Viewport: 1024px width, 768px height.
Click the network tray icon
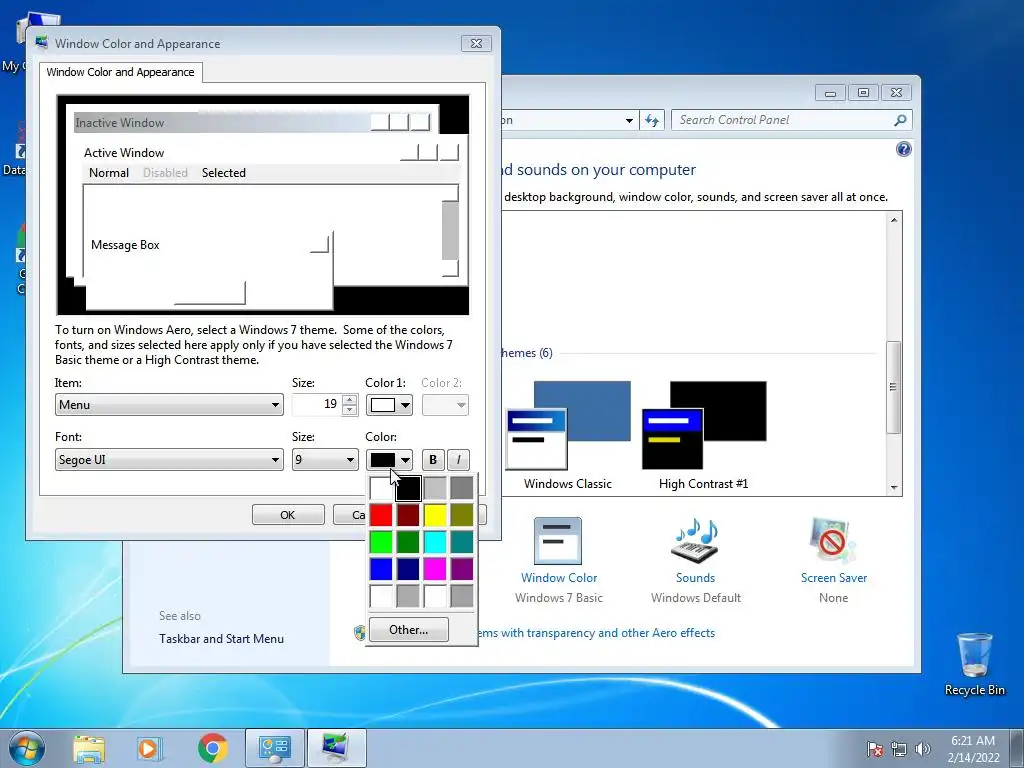tap(899, 749)
